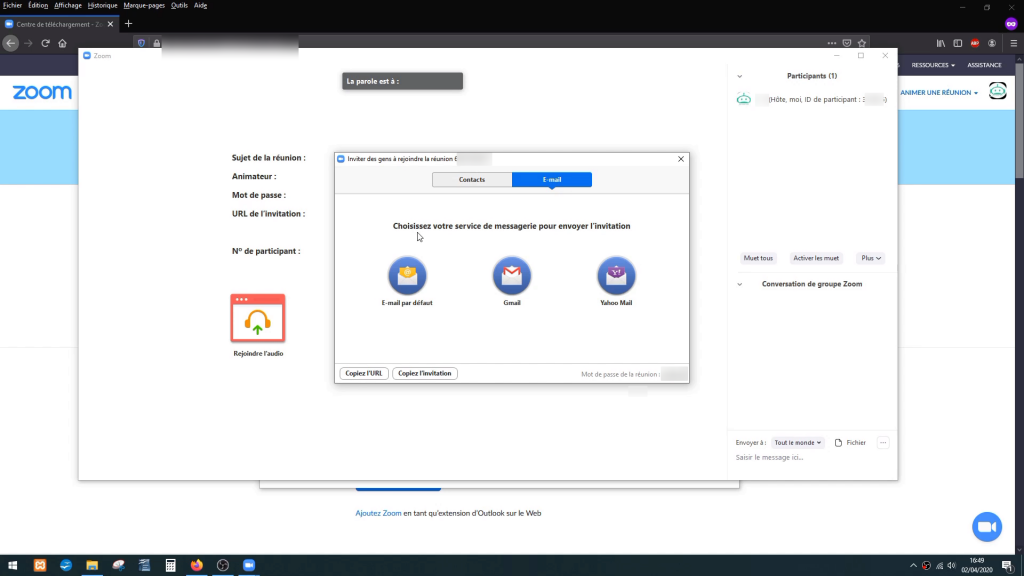Image resolution: width=1024 pixels, height=576 pixels.
Task: Choose the Yahoo Mail service icon
Action: [616, 276]
